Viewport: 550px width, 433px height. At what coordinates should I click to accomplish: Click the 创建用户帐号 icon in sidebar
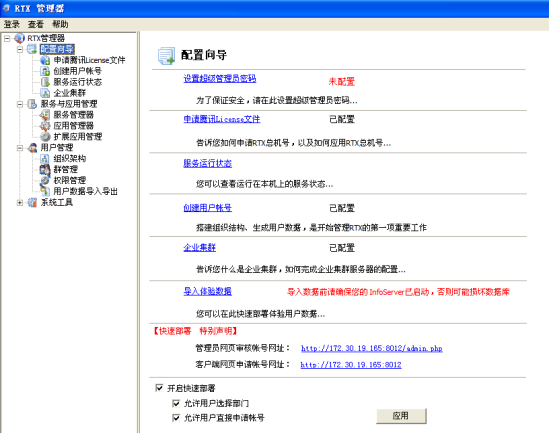[x=45, y=71]
